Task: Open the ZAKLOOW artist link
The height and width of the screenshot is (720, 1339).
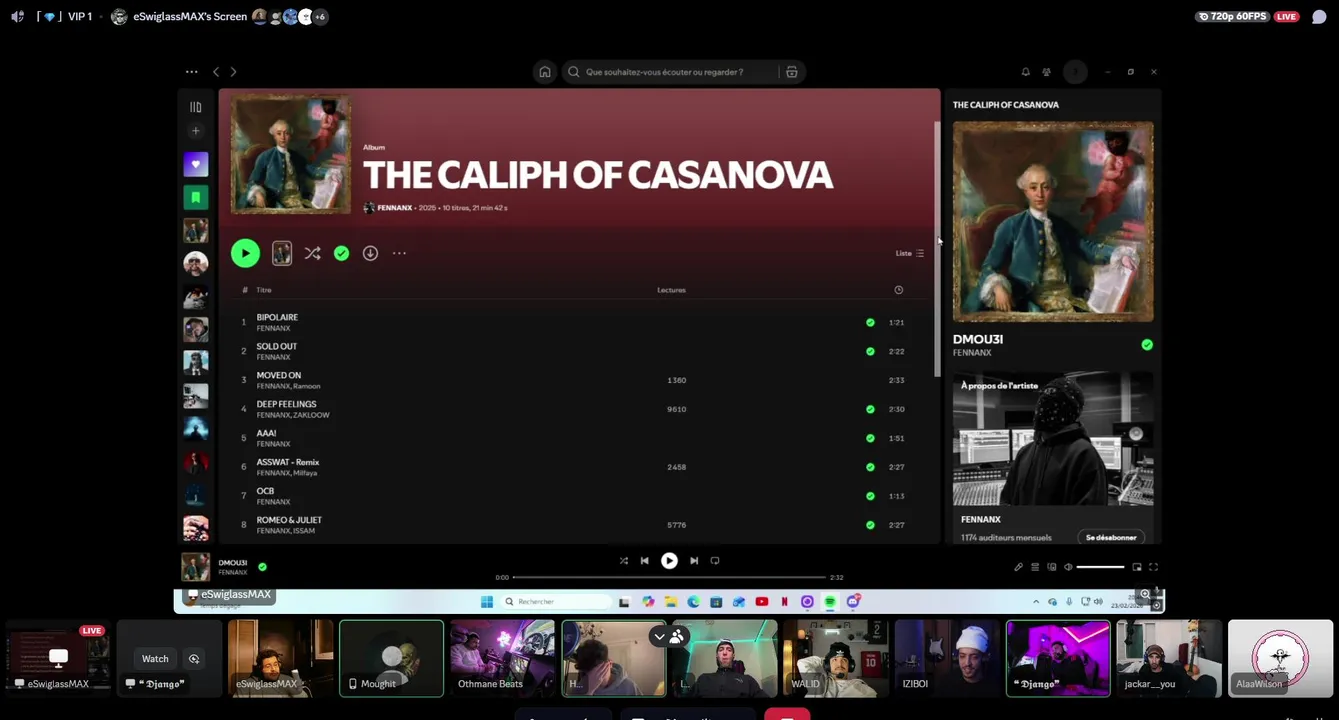Action: tap(311, 415)
